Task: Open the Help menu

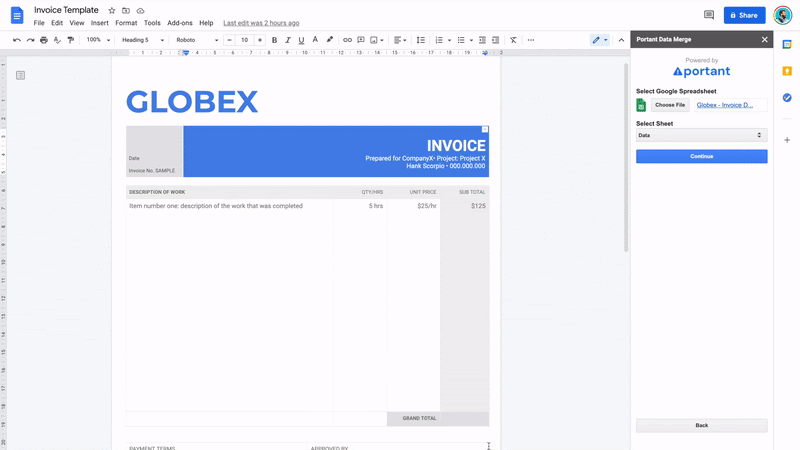Action: click(206, 23)
